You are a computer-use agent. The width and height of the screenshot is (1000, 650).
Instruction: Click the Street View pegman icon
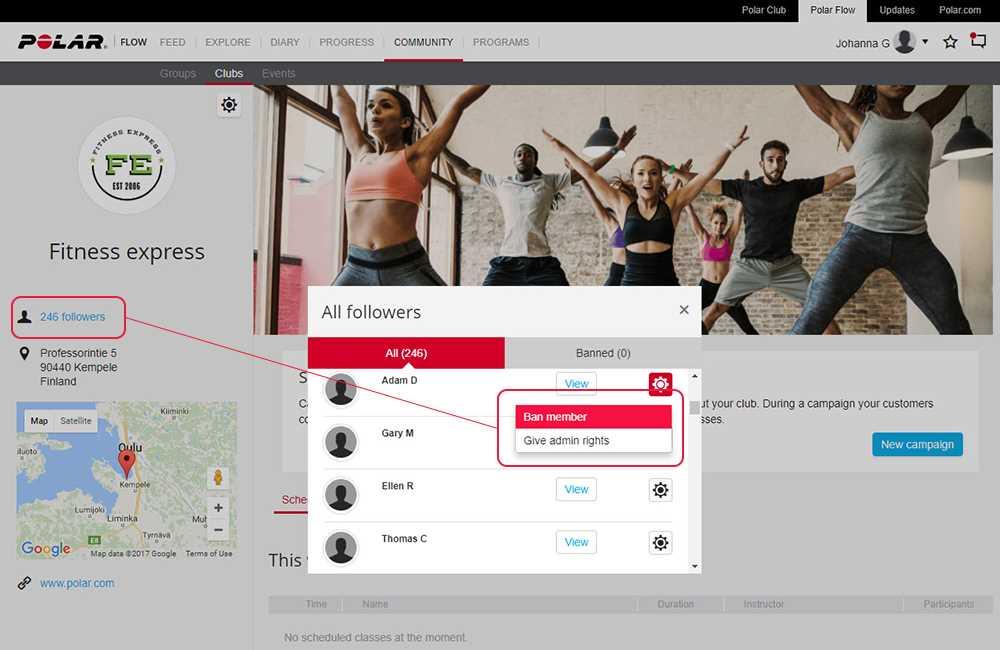218,477
